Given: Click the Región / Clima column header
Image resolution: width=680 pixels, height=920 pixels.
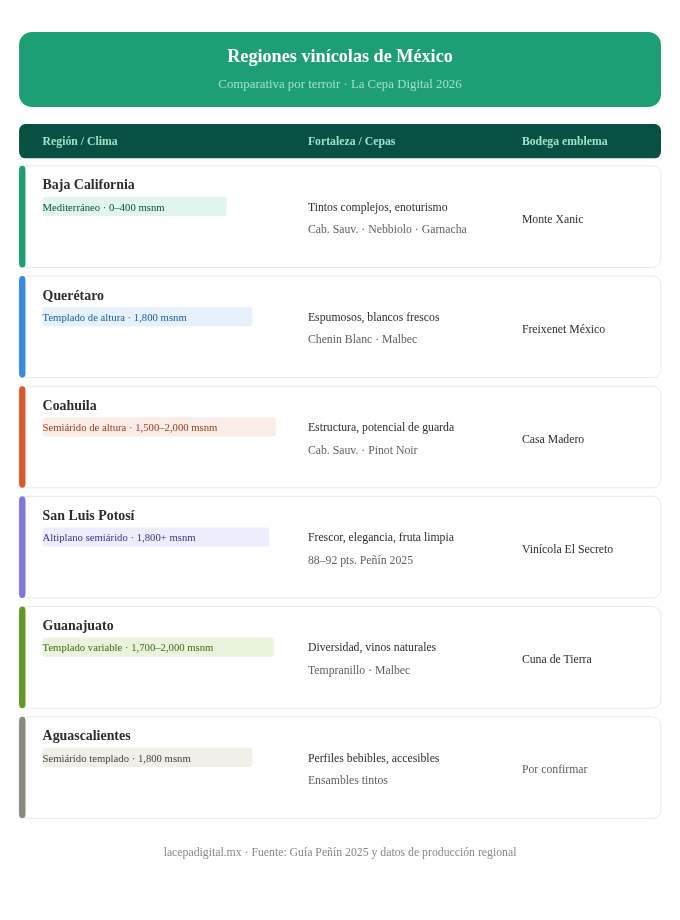Looking at the screenshot, I should pyautogui.click(x=80, y=141).
